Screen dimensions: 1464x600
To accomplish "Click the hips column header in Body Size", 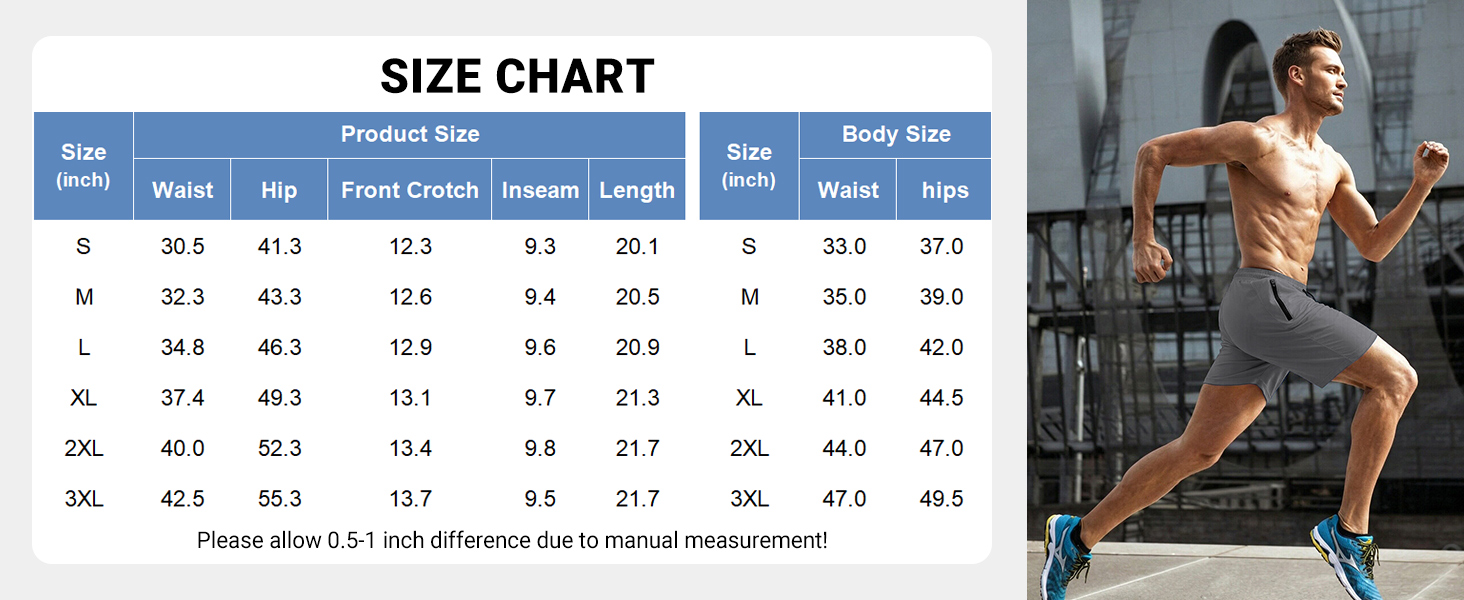I will pyautogui.click(x=944, y=190).
